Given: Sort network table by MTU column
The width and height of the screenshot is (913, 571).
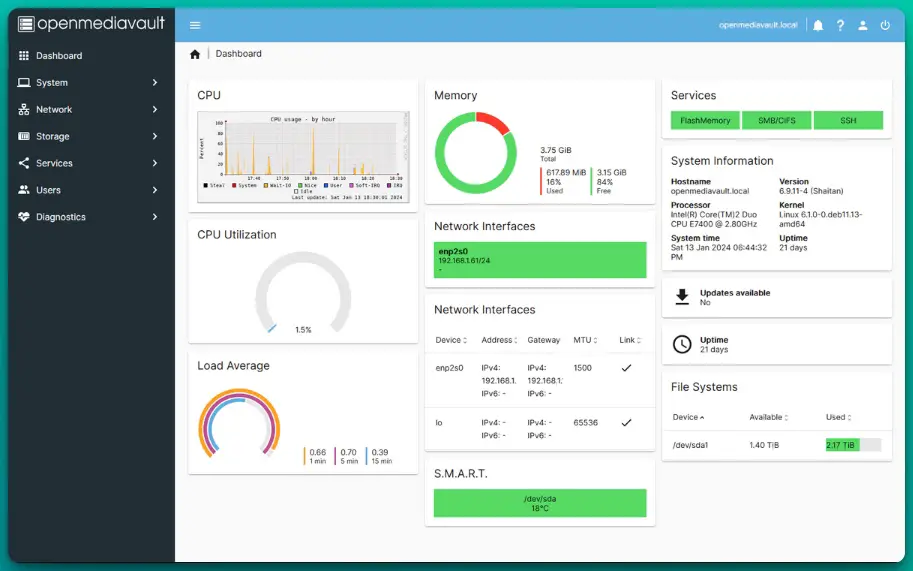Looking at the screenshot, I should point(585,340).
